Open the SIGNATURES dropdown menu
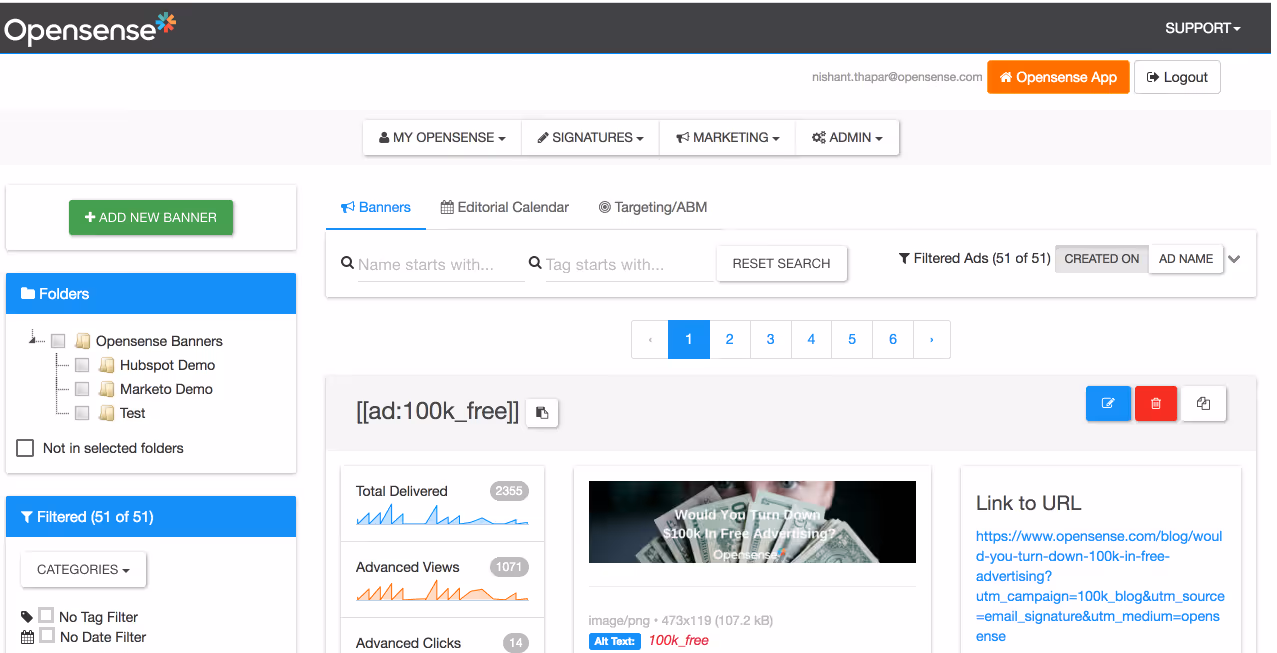1277x653 pixels. (x=590, y=137)
